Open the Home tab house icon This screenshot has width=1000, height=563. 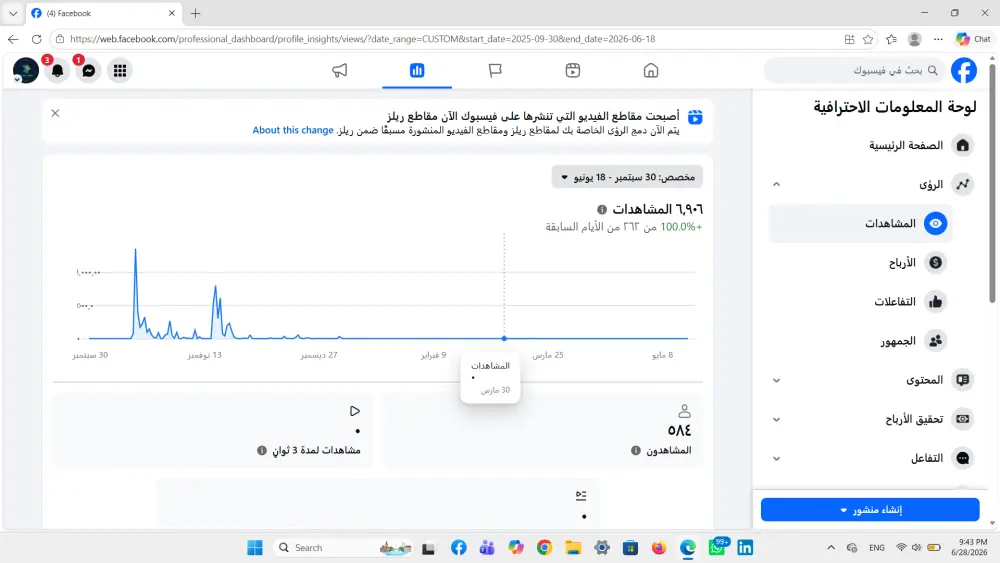[x=651, y=70]
